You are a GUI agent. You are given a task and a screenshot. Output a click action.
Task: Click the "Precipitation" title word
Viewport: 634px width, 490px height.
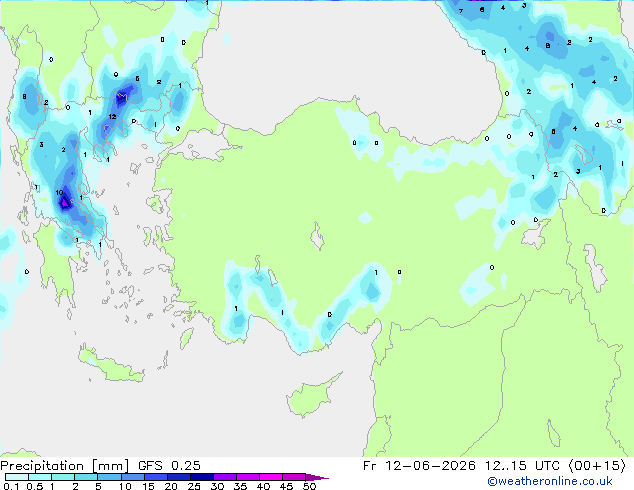click(42, 466)
